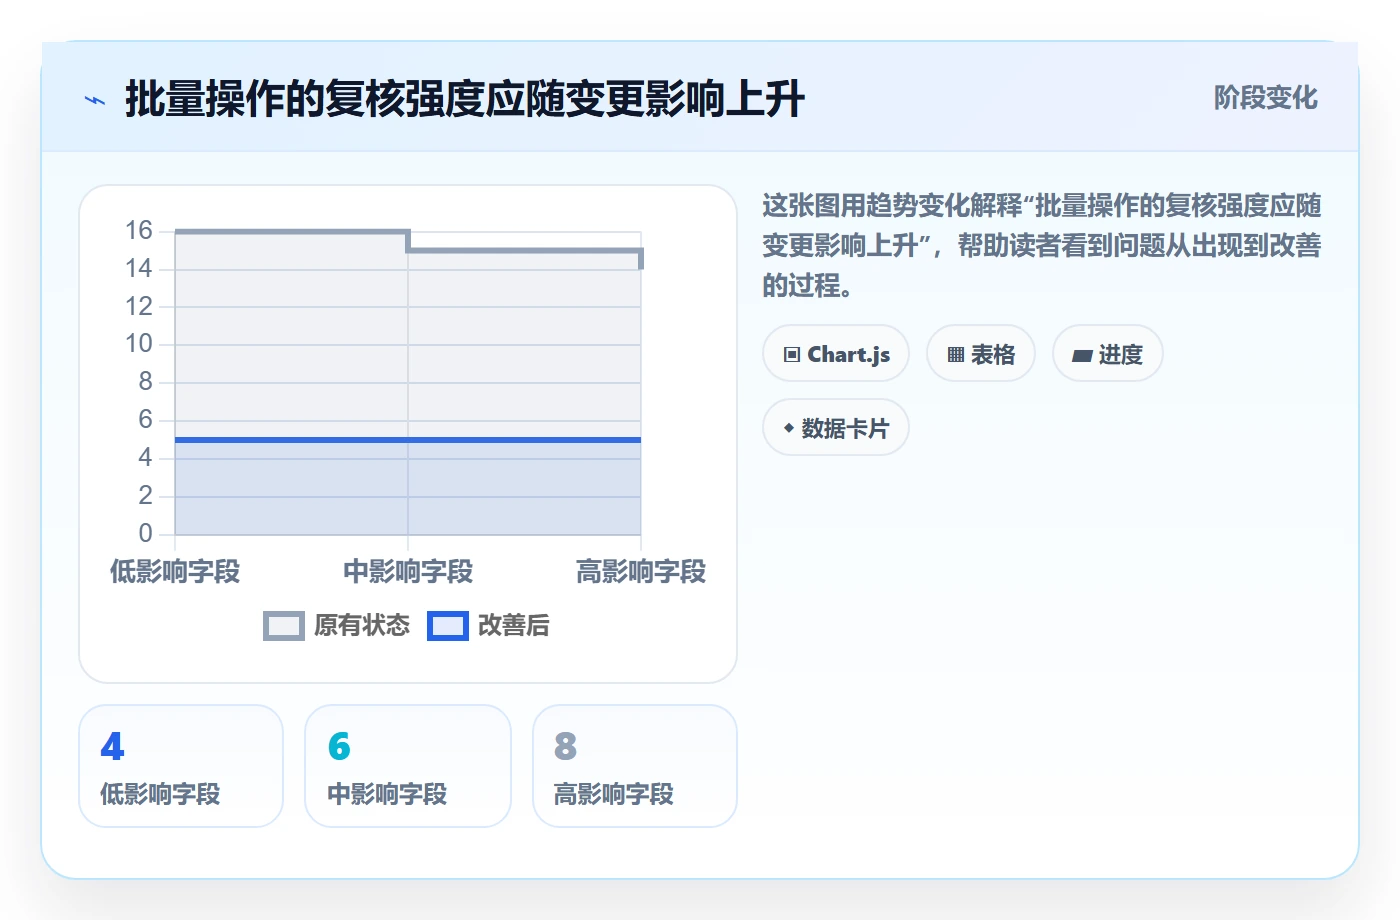Open the 高影响字段 data card showing 8
The image size is (1400, 920).
coord(635,766)
